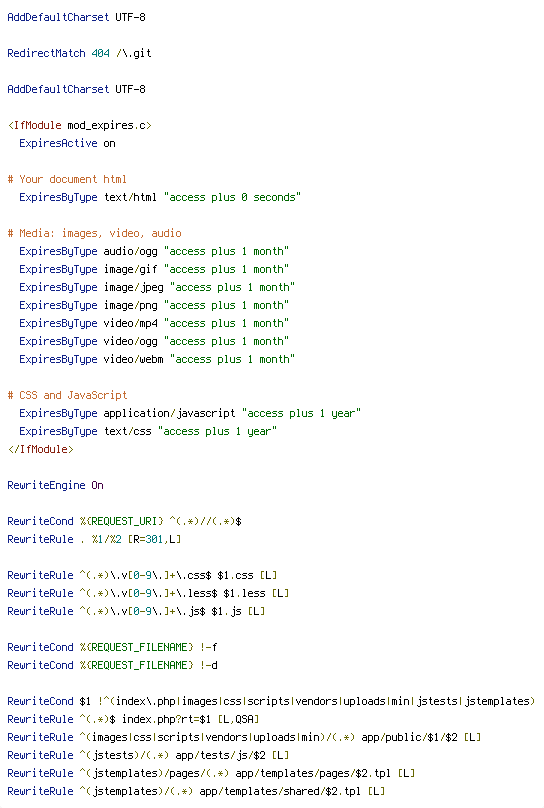This screenshot has width=544, height=808.
Task: Click the index.php?rt=$1 rewrite rule
Action: click(133, 719)
